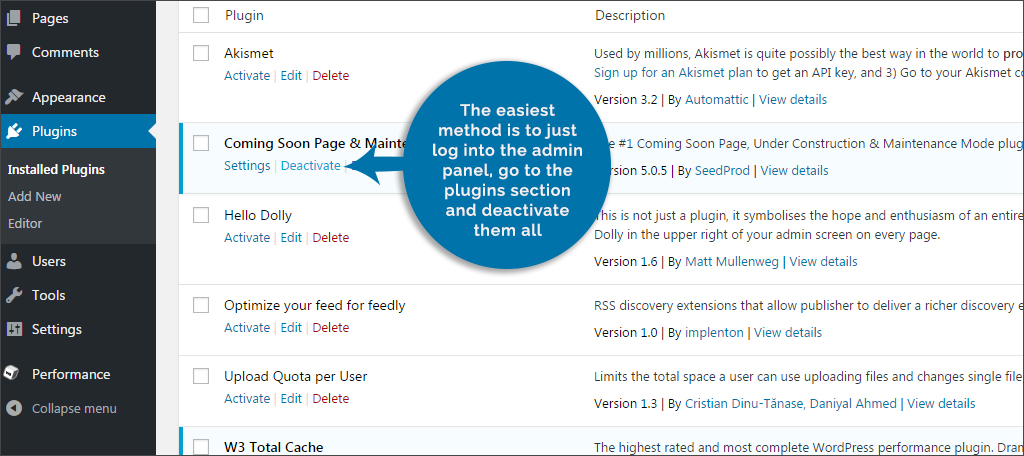Check the Upload Quota per User checkbox
This screenshot has width=1024, height=456.
[201, 376]
